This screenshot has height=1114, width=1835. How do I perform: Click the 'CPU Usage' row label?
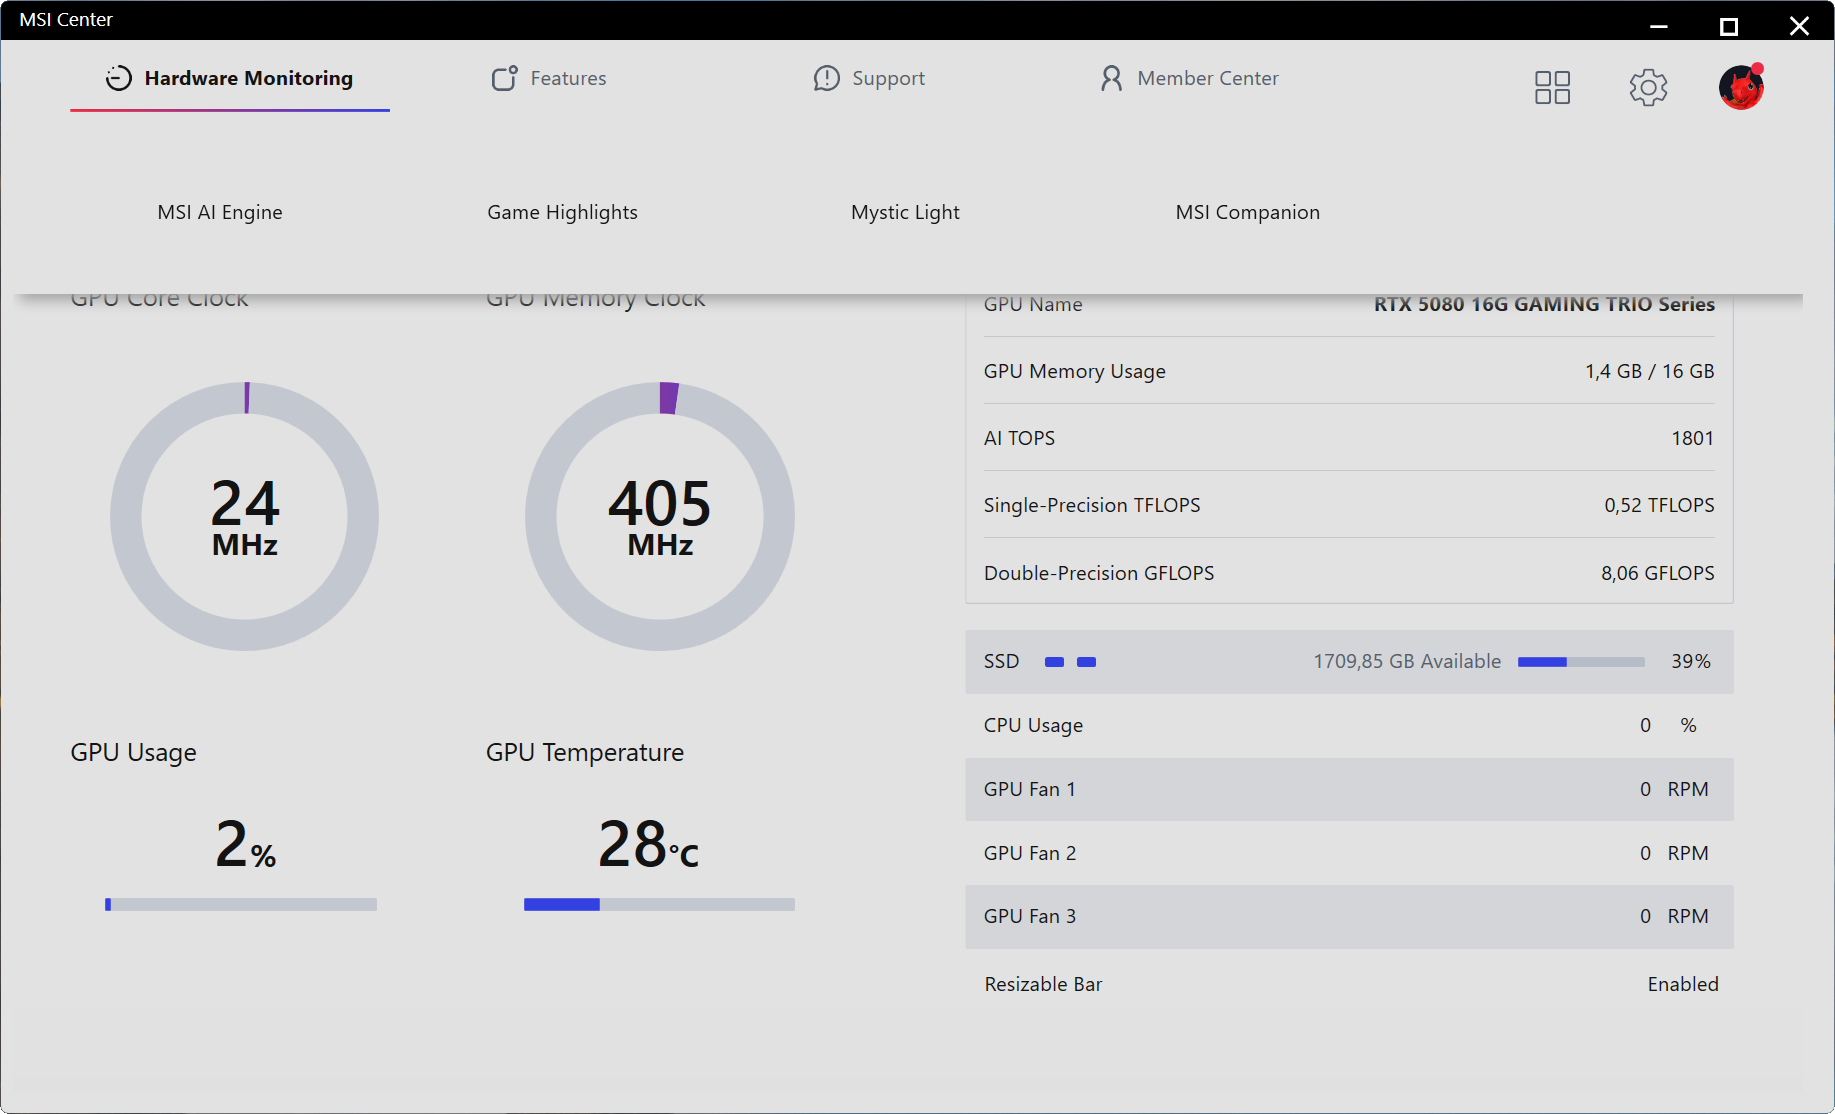click(x=1033, y=725)
